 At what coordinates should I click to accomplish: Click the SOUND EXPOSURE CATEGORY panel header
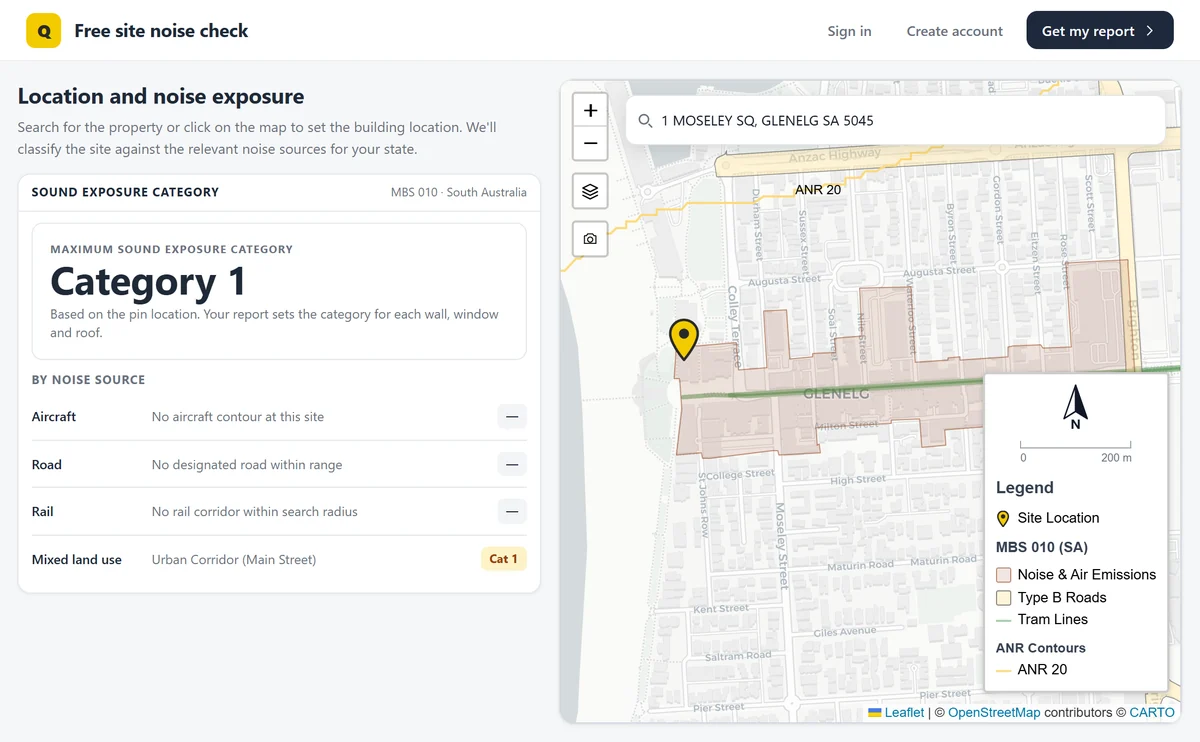(125, 192)
